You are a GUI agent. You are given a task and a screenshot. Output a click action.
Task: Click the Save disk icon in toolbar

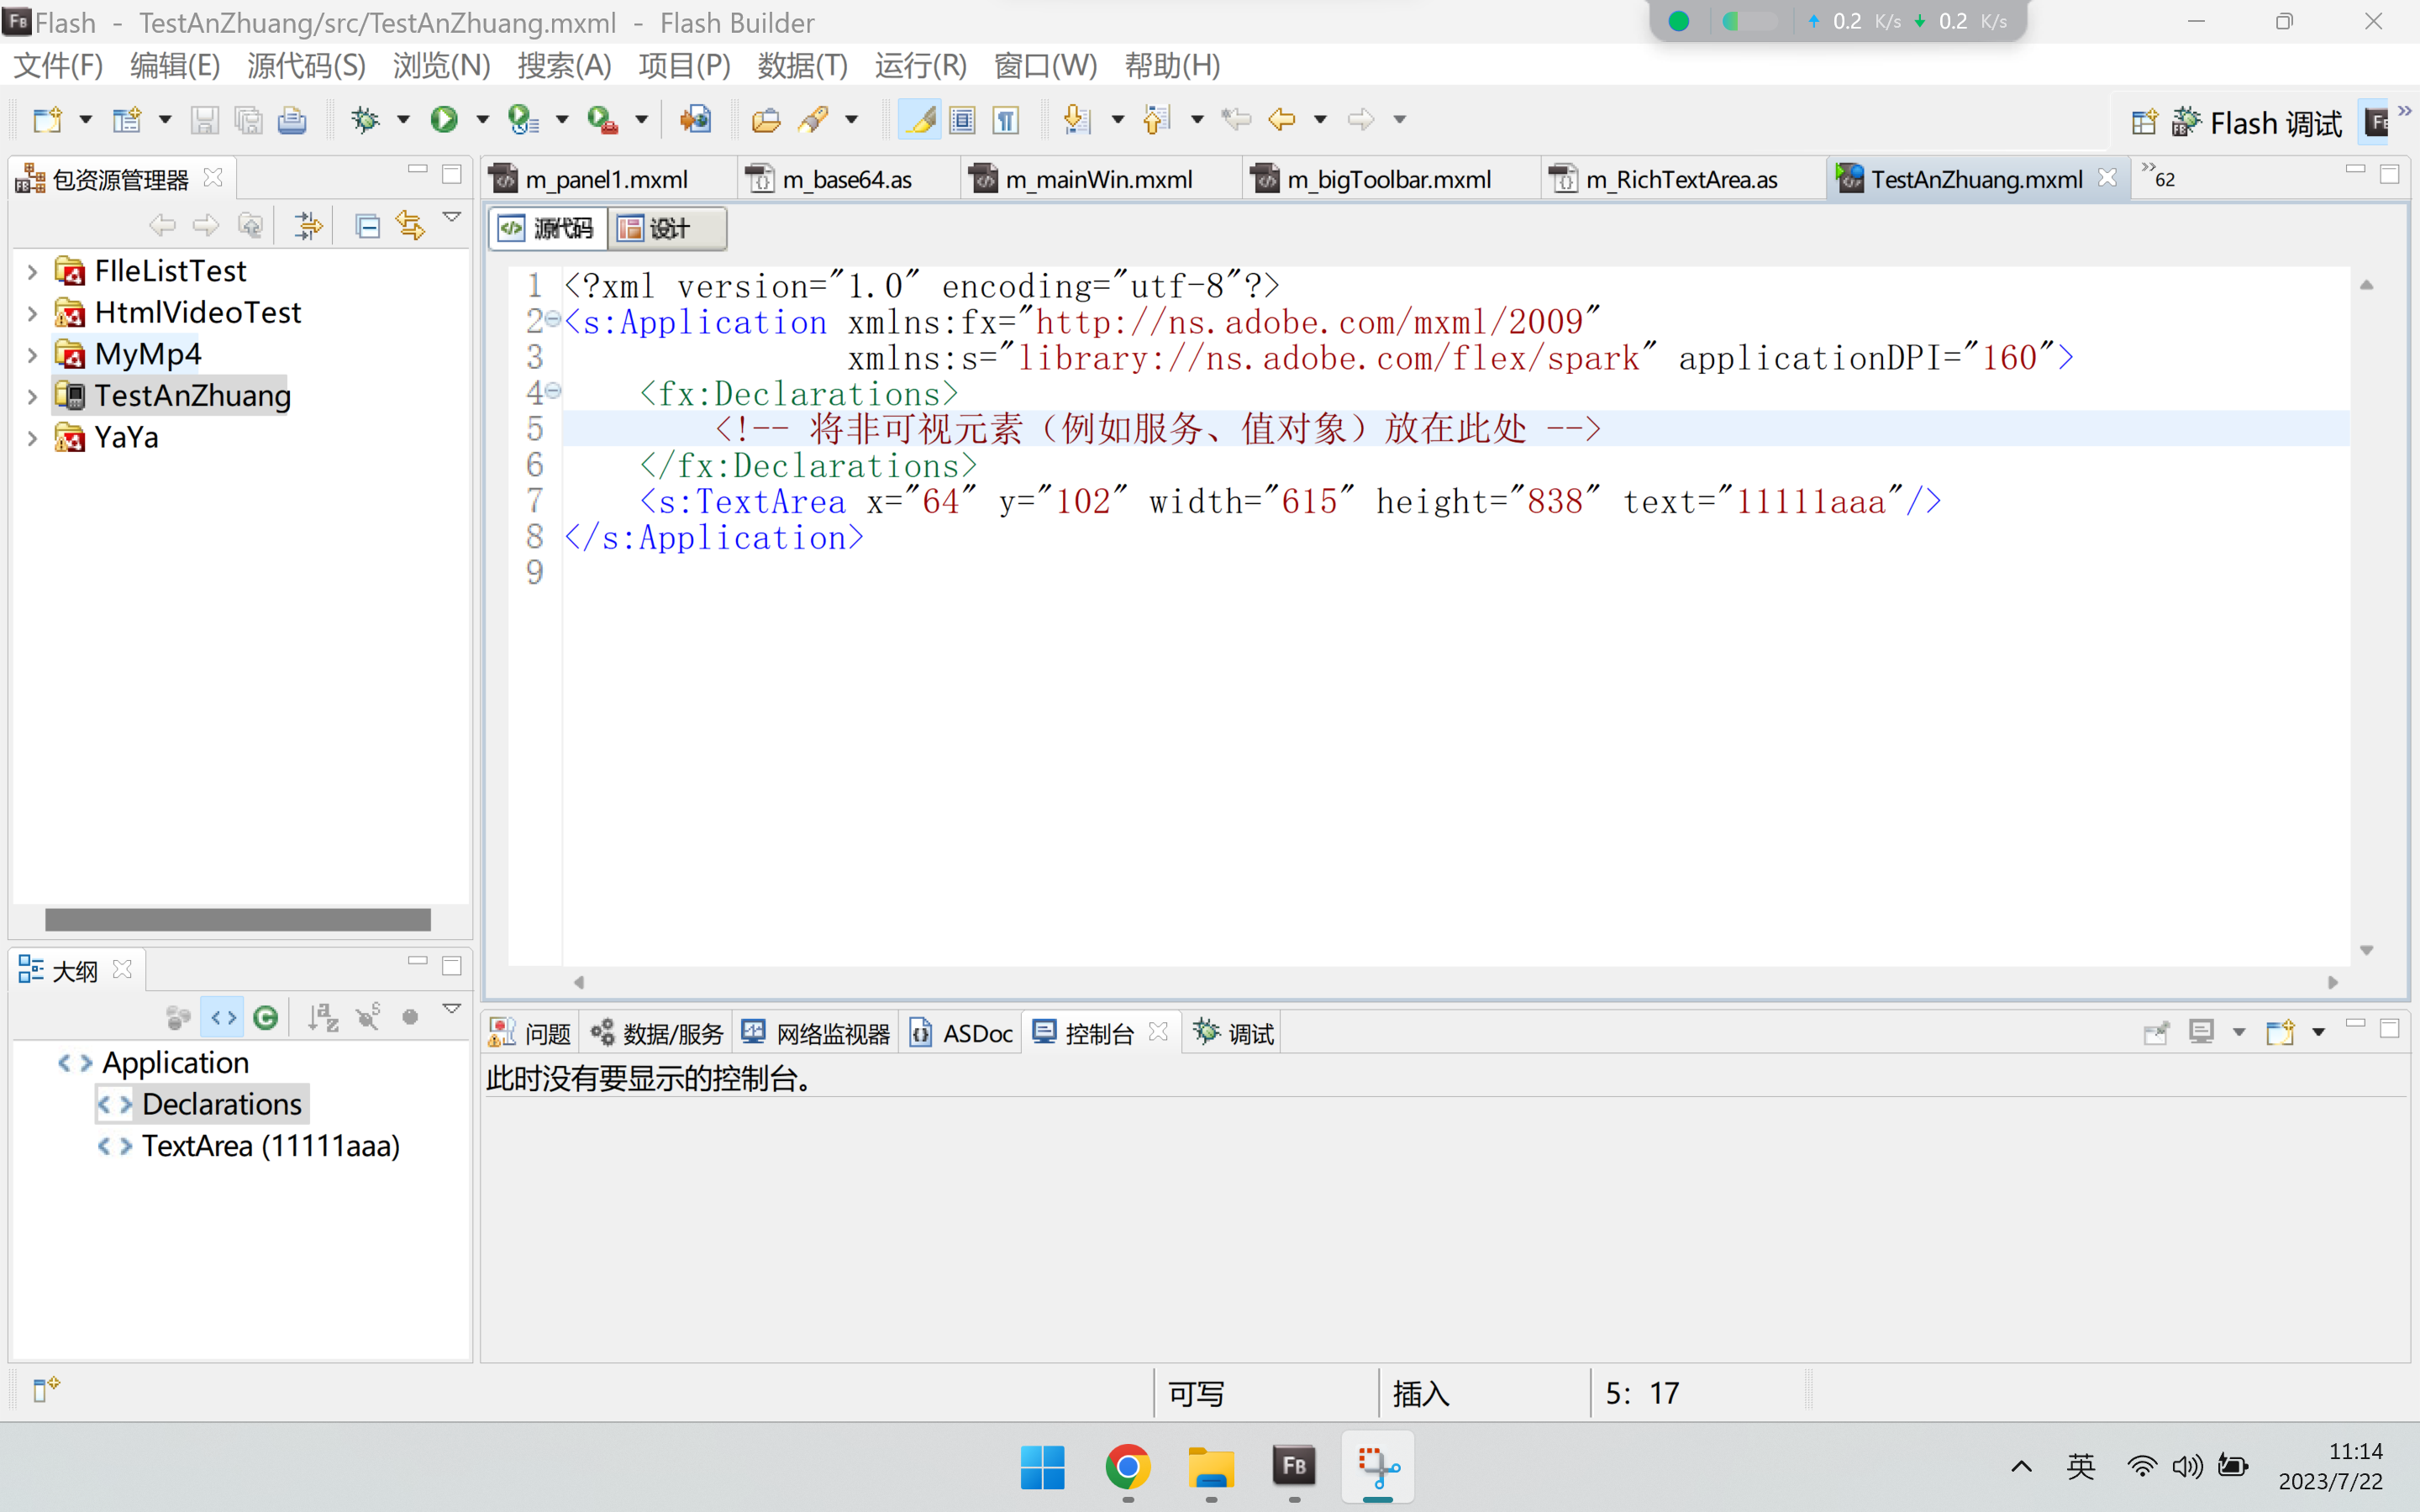(204, 120)
